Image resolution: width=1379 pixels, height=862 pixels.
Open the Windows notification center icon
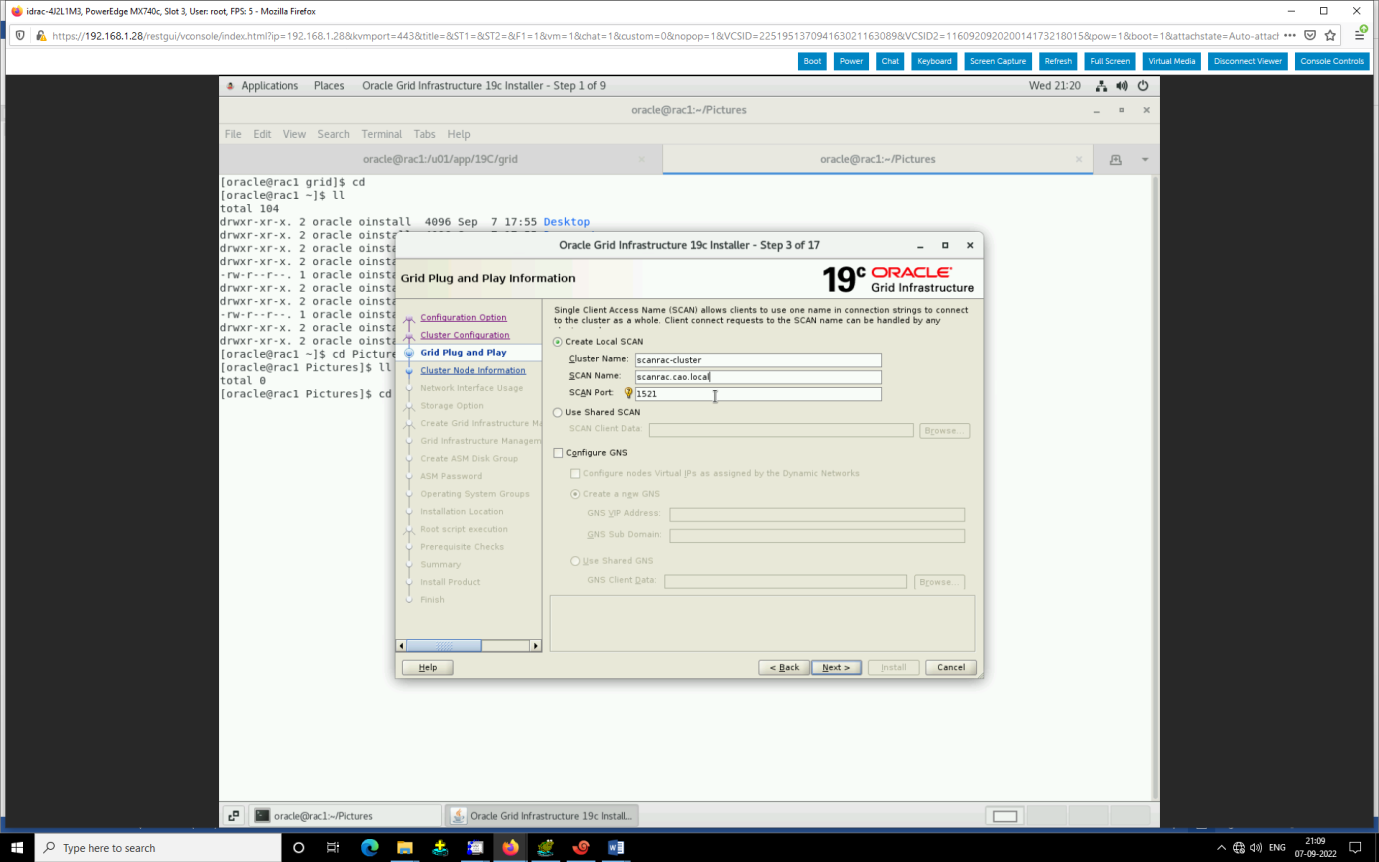point(1355,848)
